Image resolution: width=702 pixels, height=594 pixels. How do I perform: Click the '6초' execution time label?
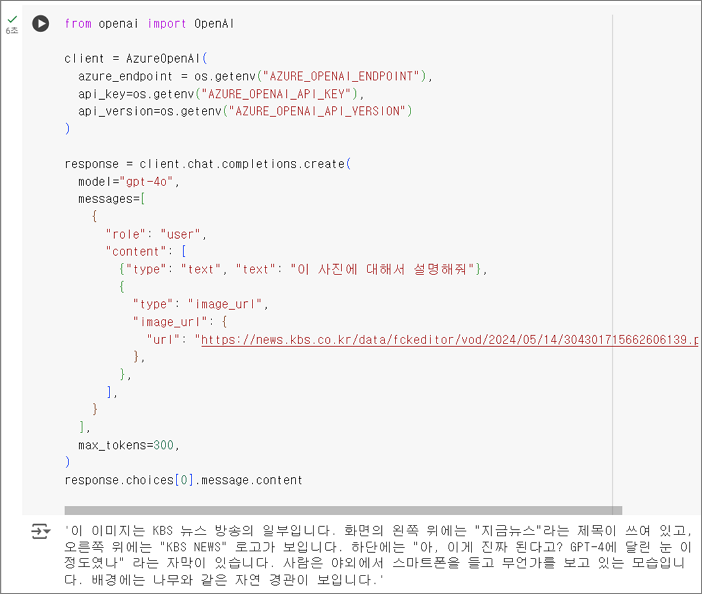(x=12, y=30)
